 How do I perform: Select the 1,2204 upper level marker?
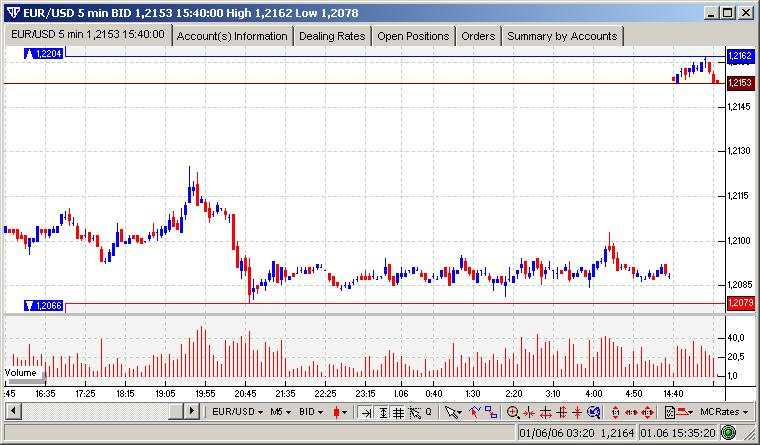(44, 53)
